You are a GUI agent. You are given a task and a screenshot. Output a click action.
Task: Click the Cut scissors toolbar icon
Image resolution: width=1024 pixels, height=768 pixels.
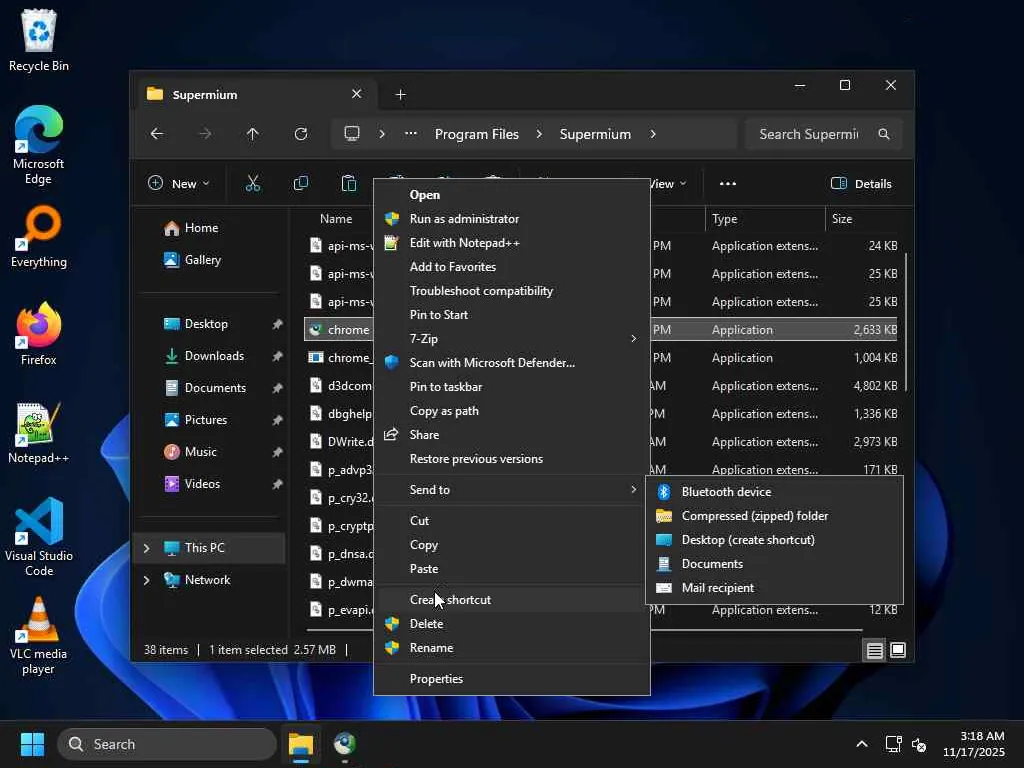[253, 184]
